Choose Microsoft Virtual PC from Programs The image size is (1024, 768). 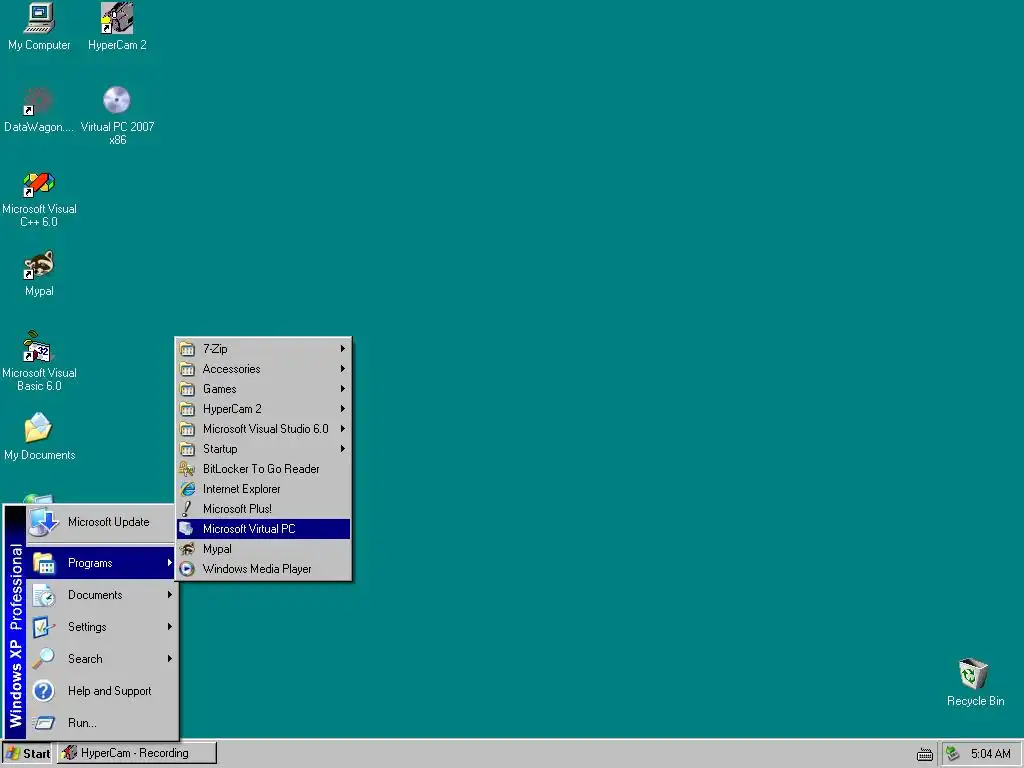(x=263, y=529)
